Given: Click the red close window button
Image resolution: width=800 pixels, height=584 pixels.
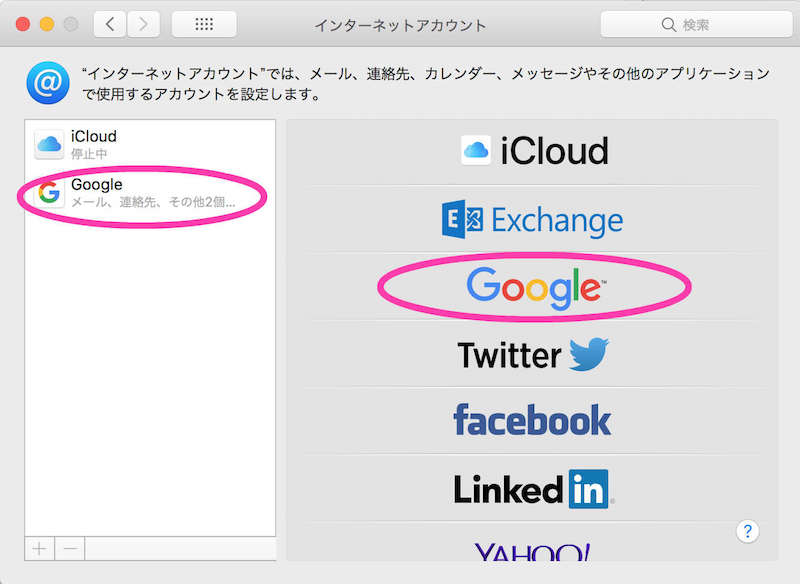Looking at the screenshot, I should pos(22,24).
